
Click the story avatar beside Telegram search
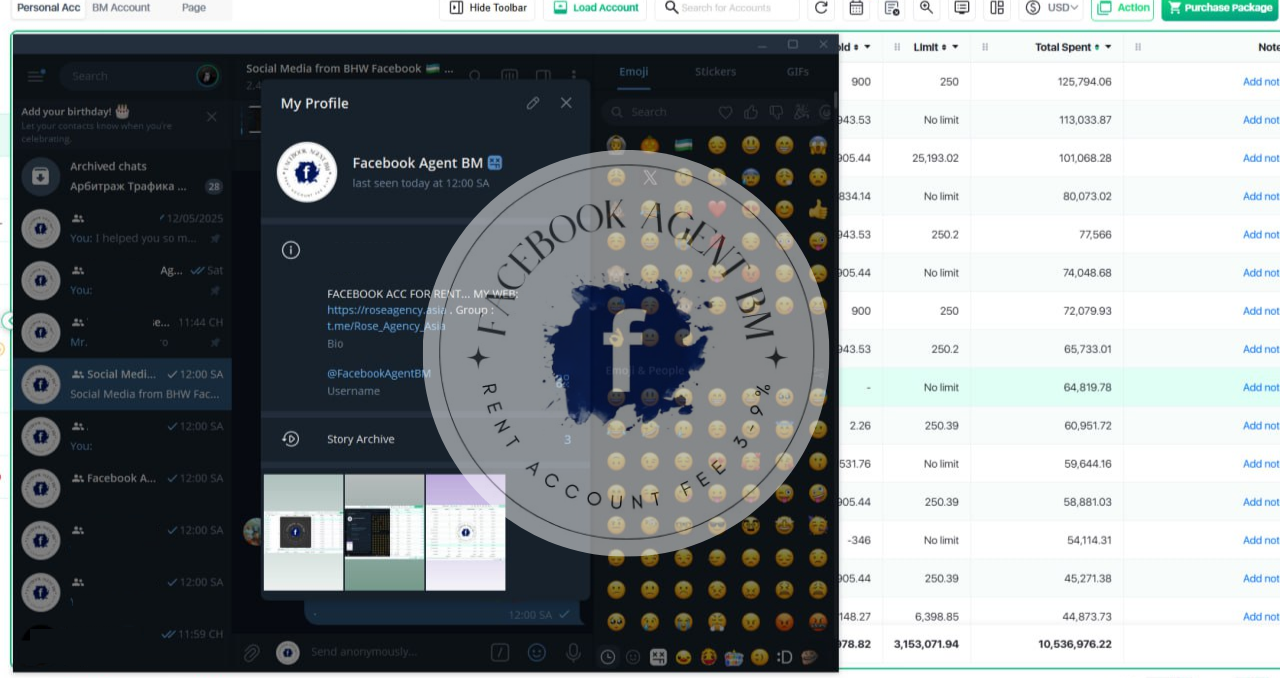tap(208, 76)
